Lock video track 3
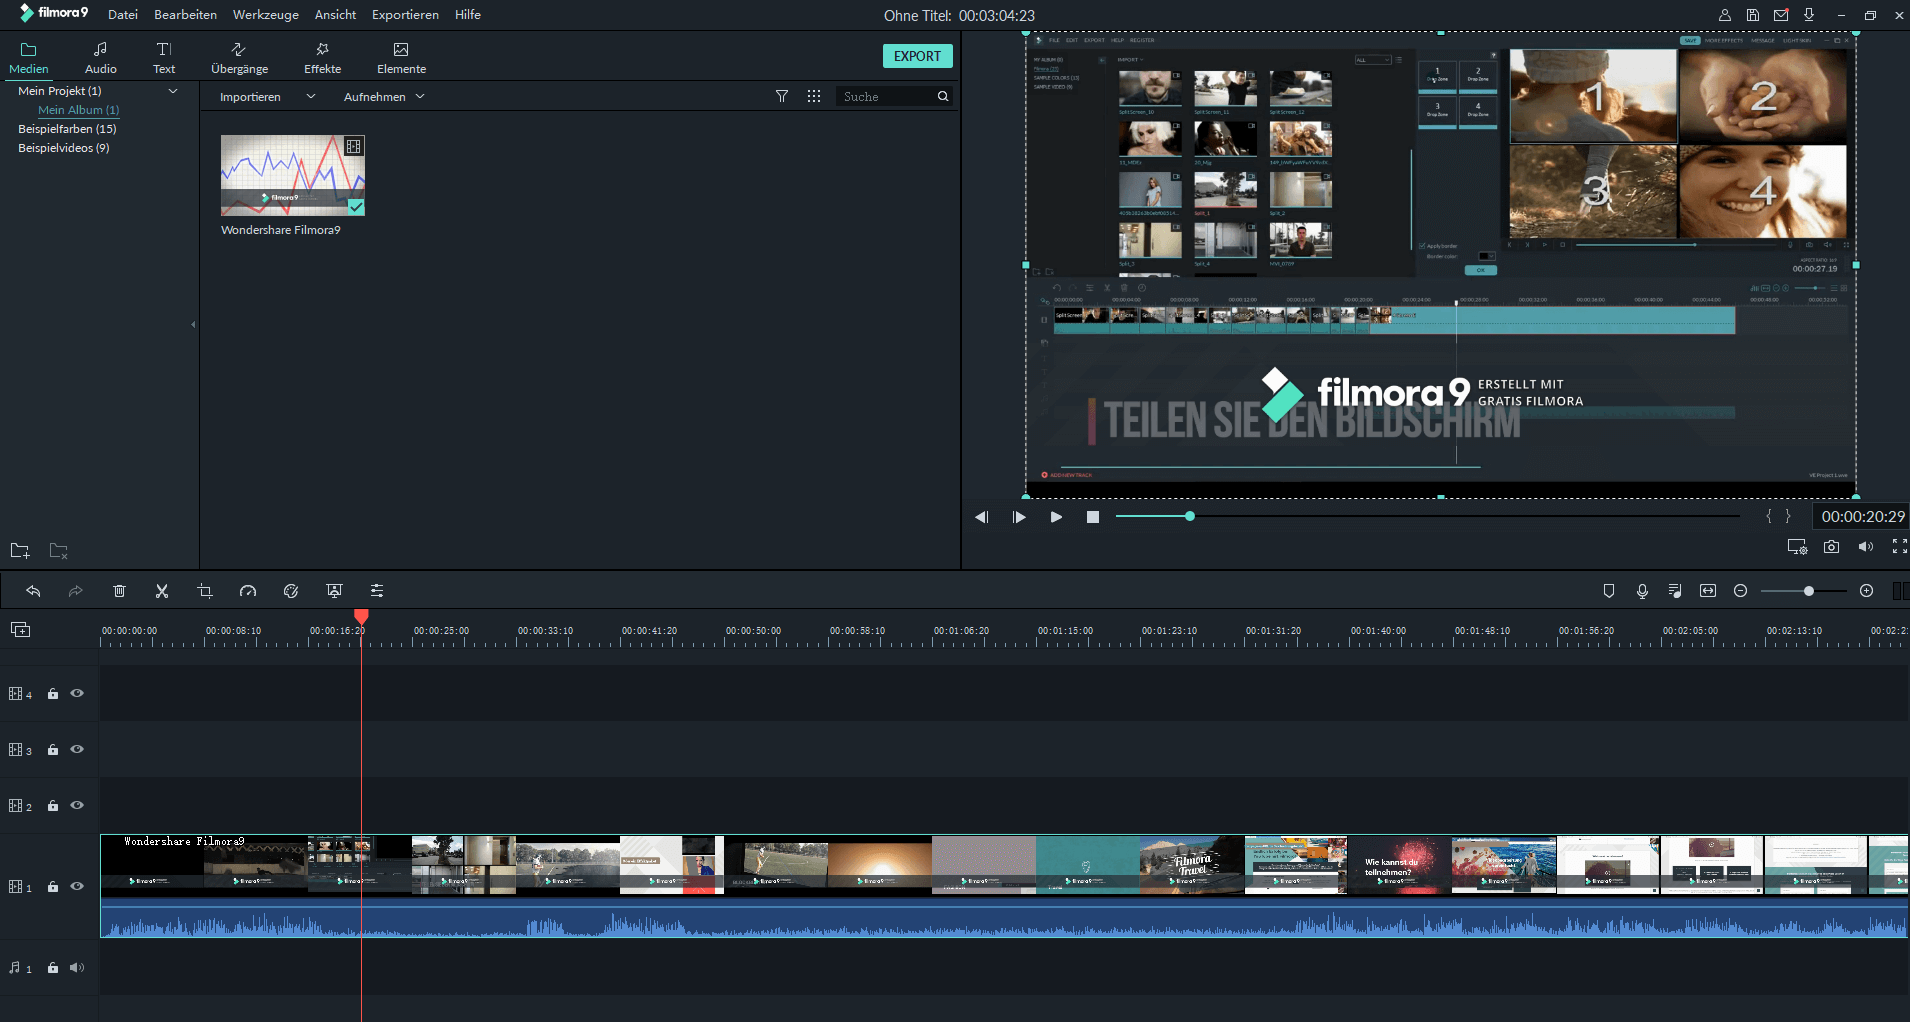Viewport: 1910px width, 1022px height. pyautogui.click(x=53, y=749)
